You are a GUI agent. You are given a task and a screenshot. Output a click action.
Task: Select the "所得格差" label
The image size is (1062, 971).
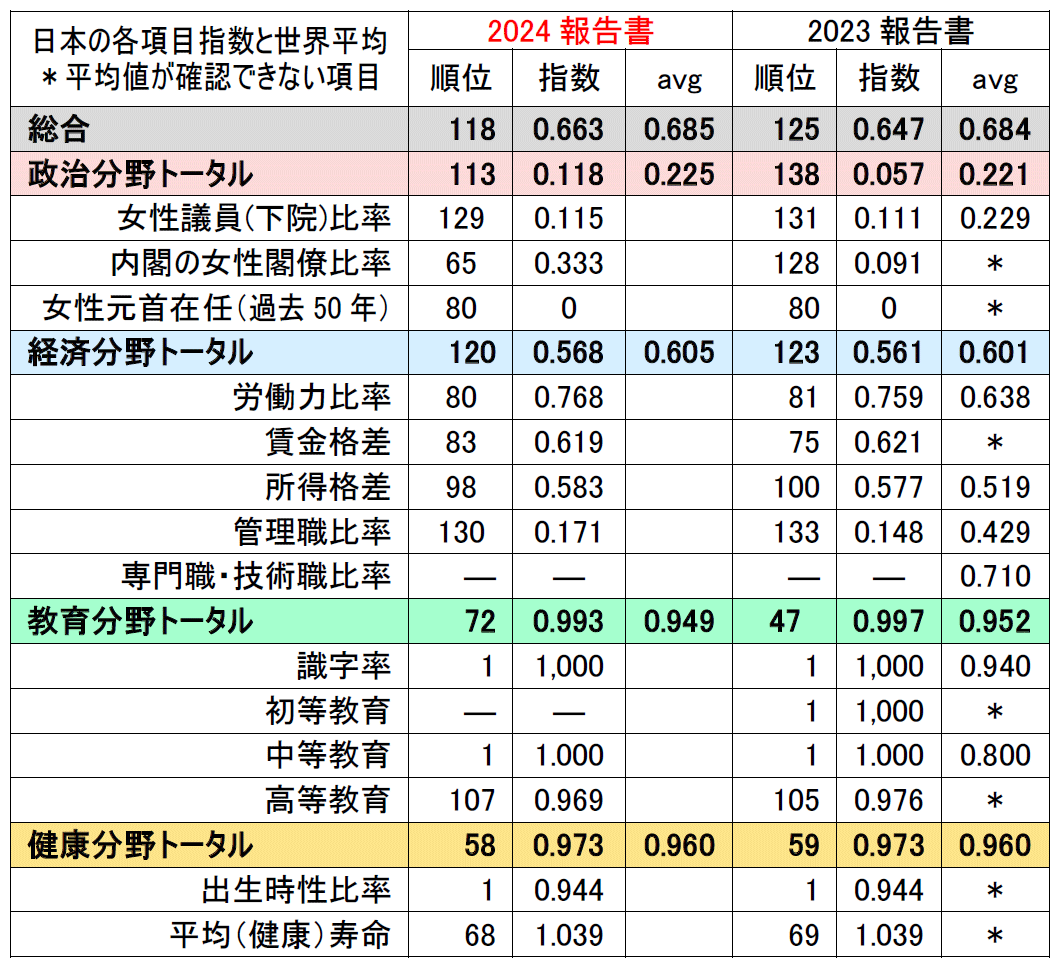[x=328, y=487]
